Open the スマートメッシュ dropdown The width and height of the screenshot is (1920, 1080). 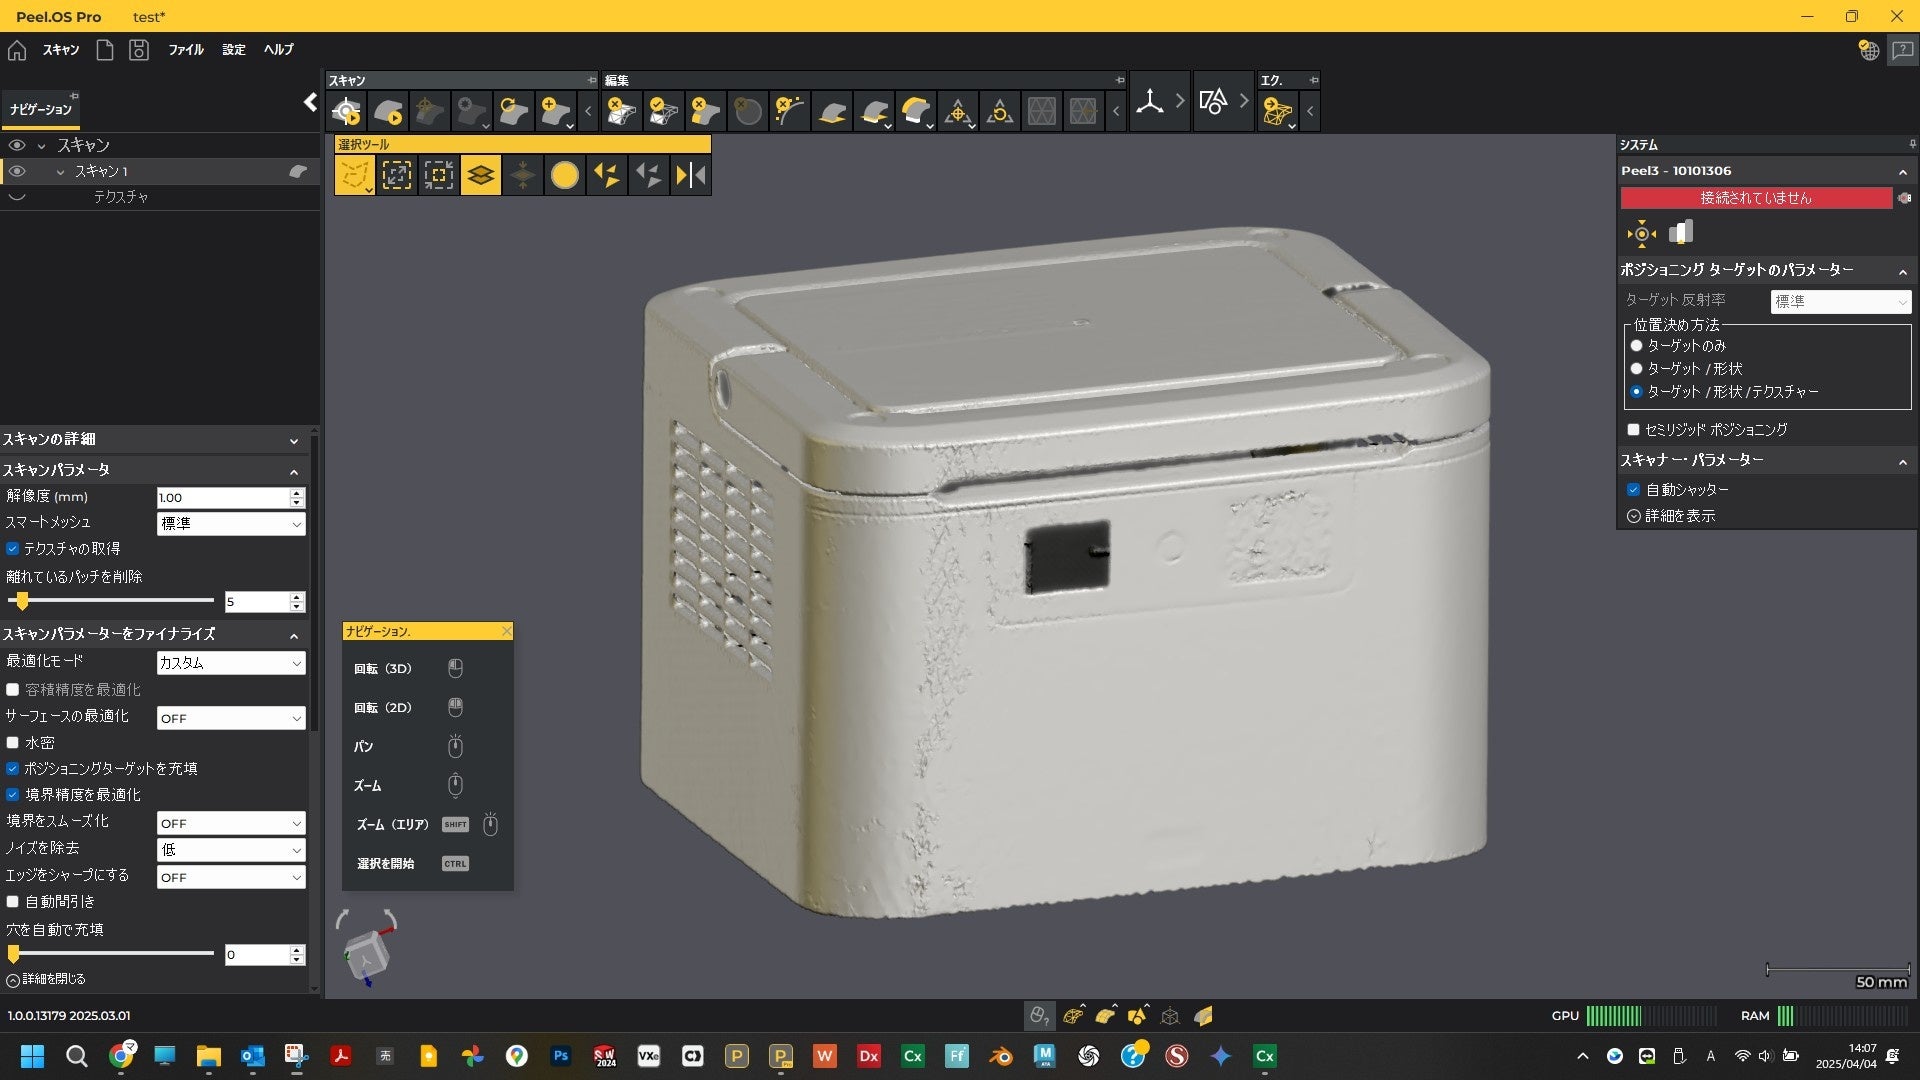pyautogui.click(x=231, y=524)
